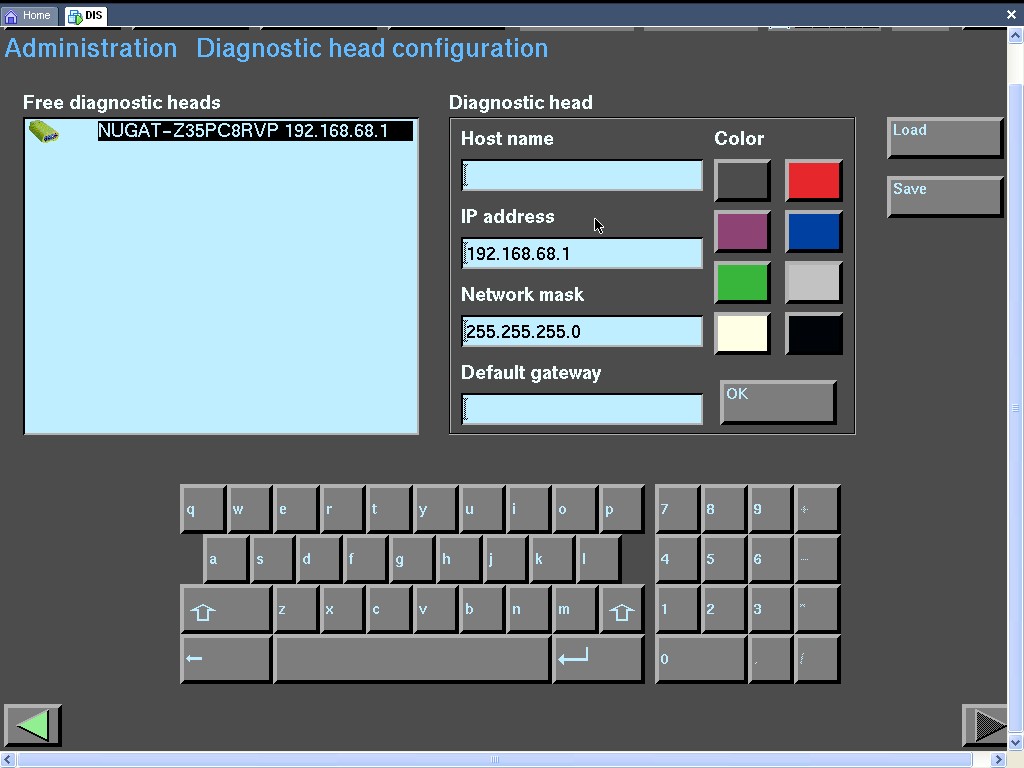The image size is (1024, 768).
Task: Click the green left arrow back button
Action: click(33, 726)
